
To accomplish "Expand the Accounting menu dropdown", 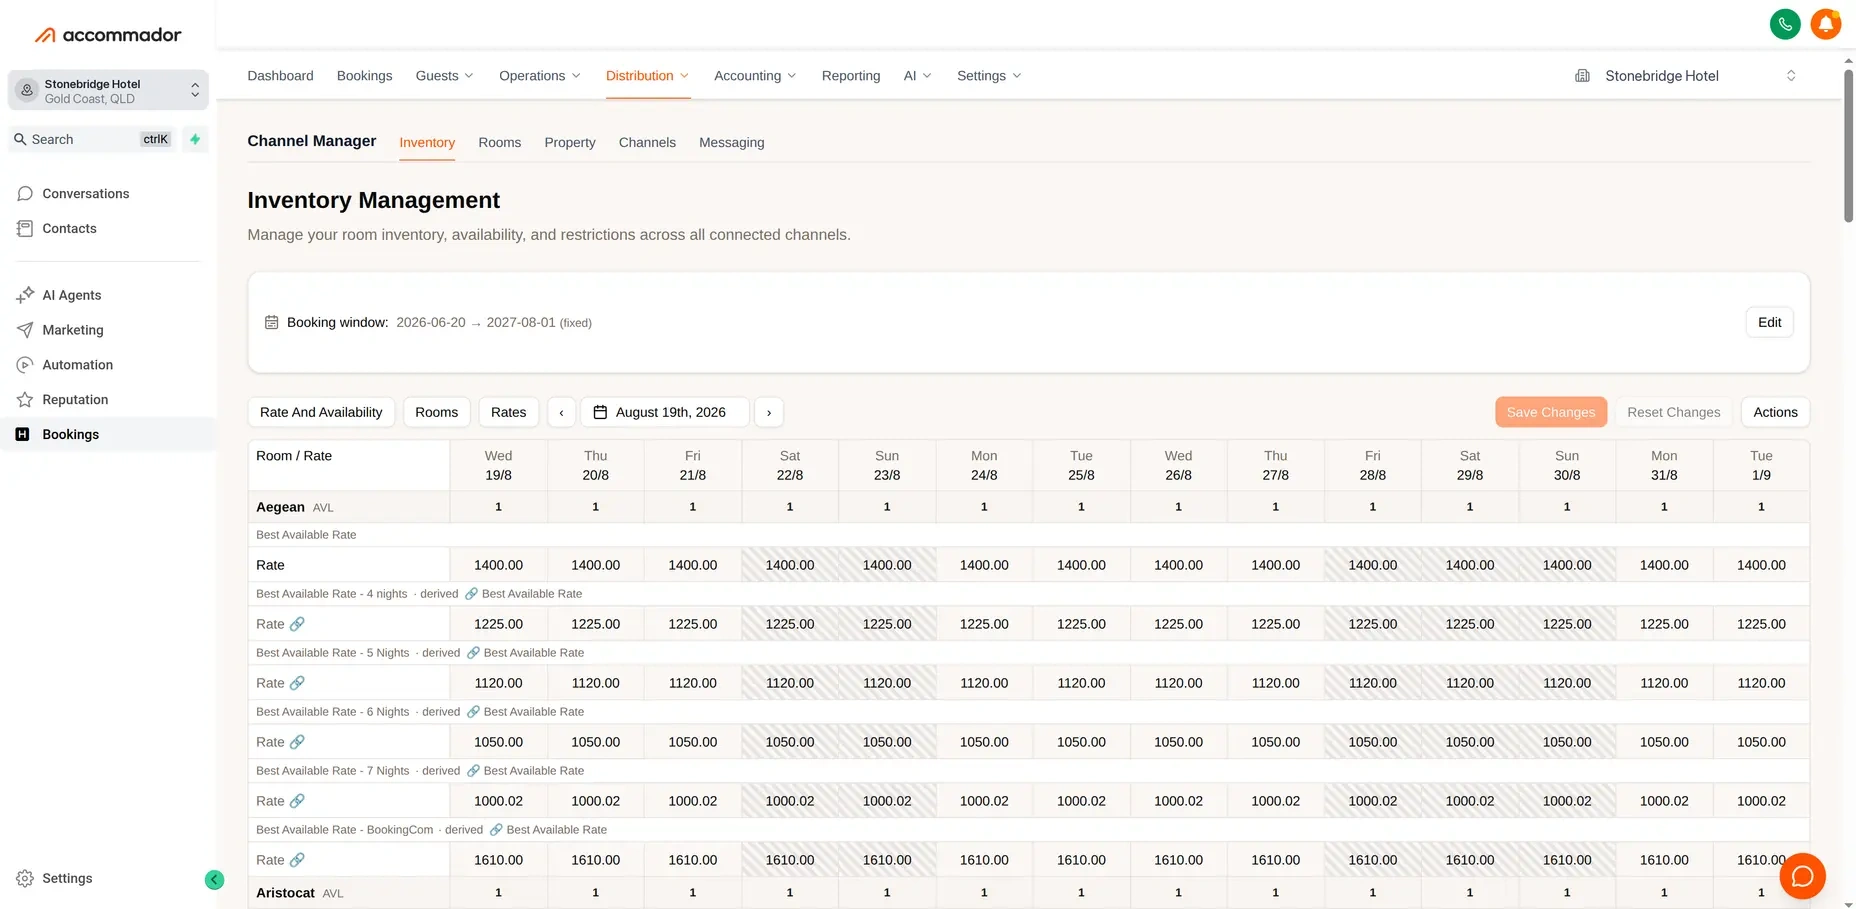I will coord(755,76).
